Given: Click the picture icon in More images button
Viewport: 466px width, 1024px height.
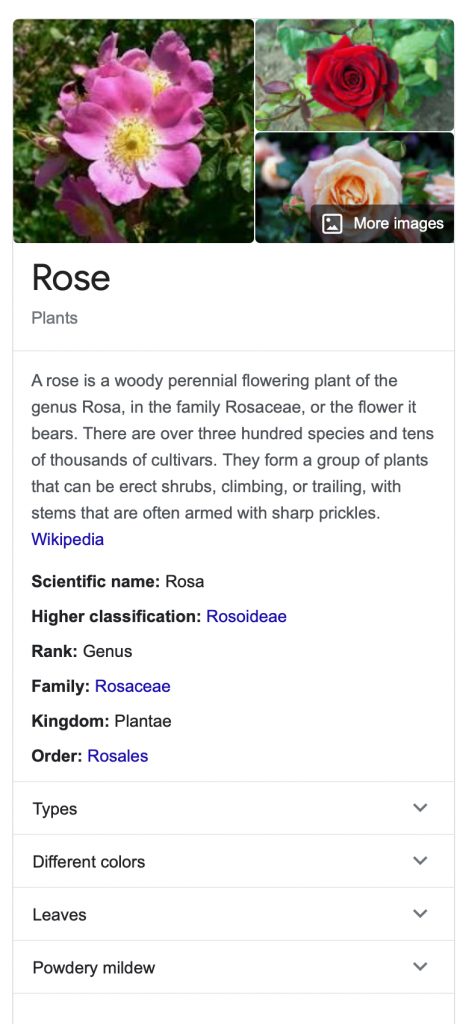Looking at the screenshot, I should (332, 224).
